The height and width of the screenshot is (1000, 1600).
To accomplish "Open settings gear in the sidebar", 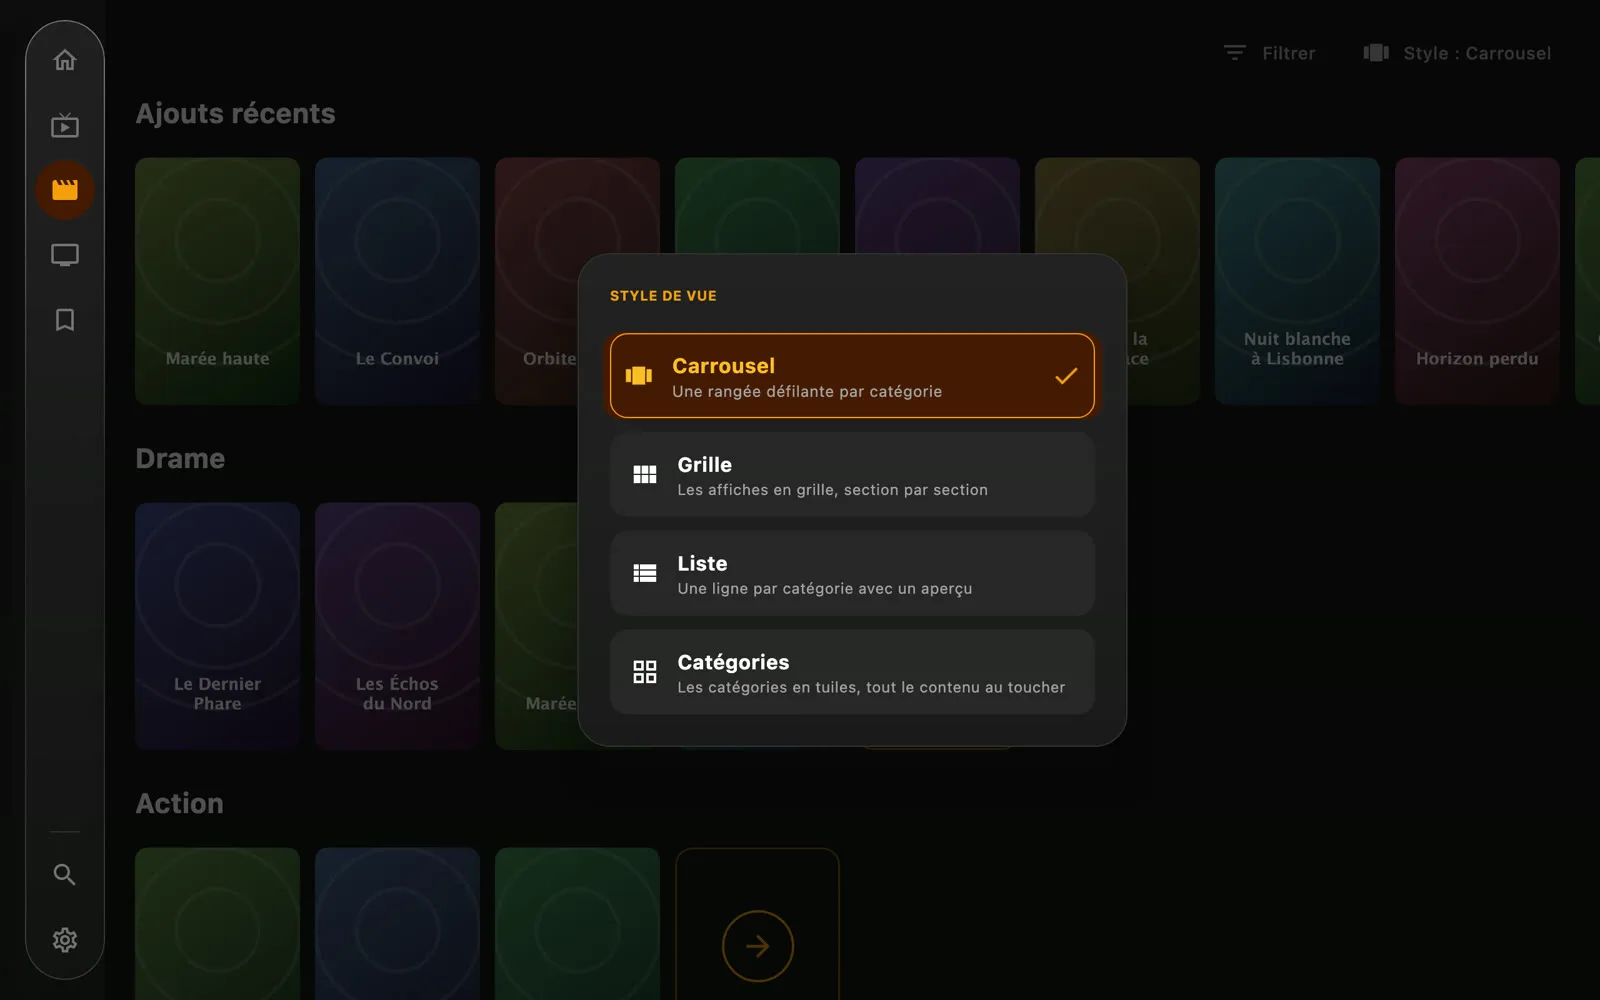I will point(65,940).
